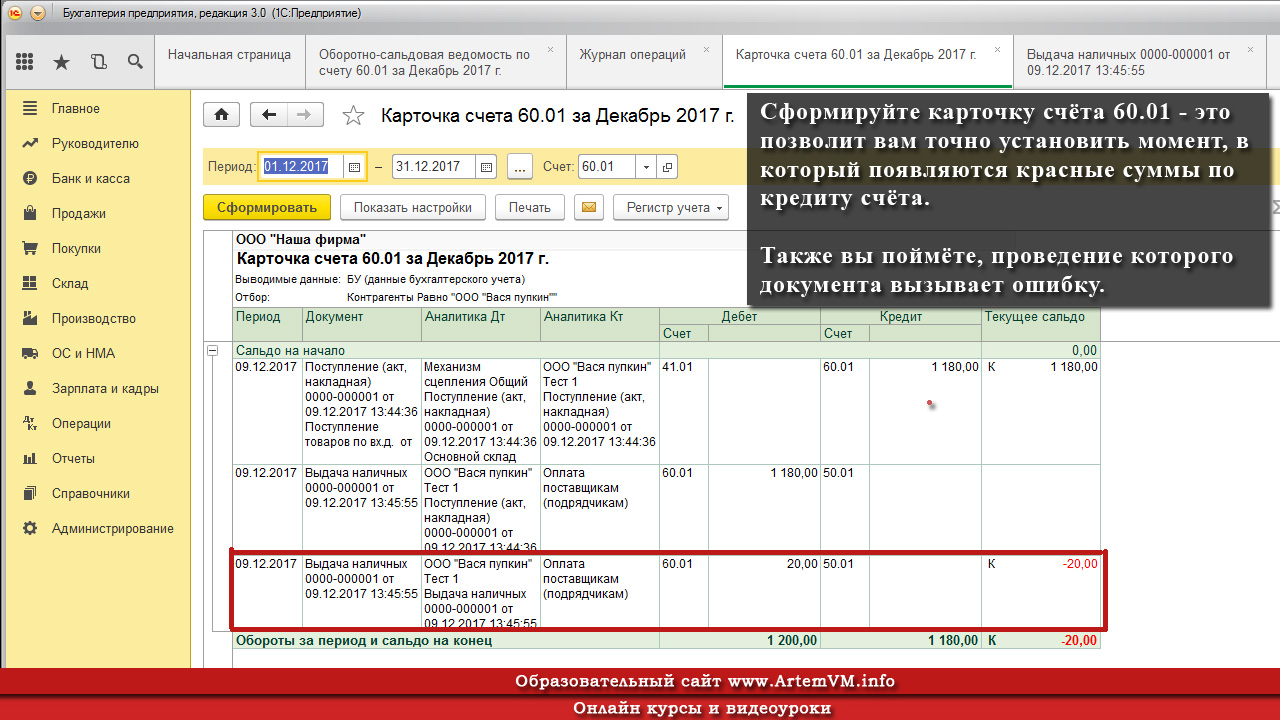This screenshot has height=720, width=1280.
Task: Click the period start date field
Action: point(301,167)
